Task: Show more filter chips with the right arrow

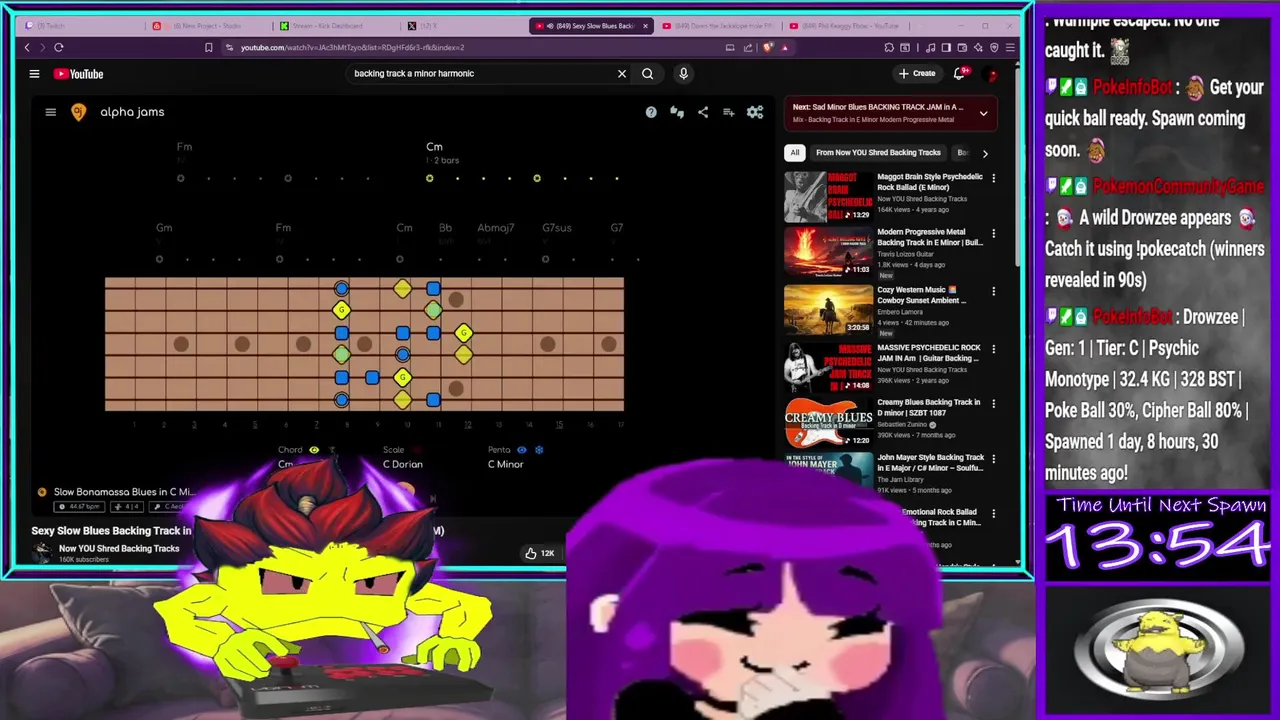Action: coord(985,153)
